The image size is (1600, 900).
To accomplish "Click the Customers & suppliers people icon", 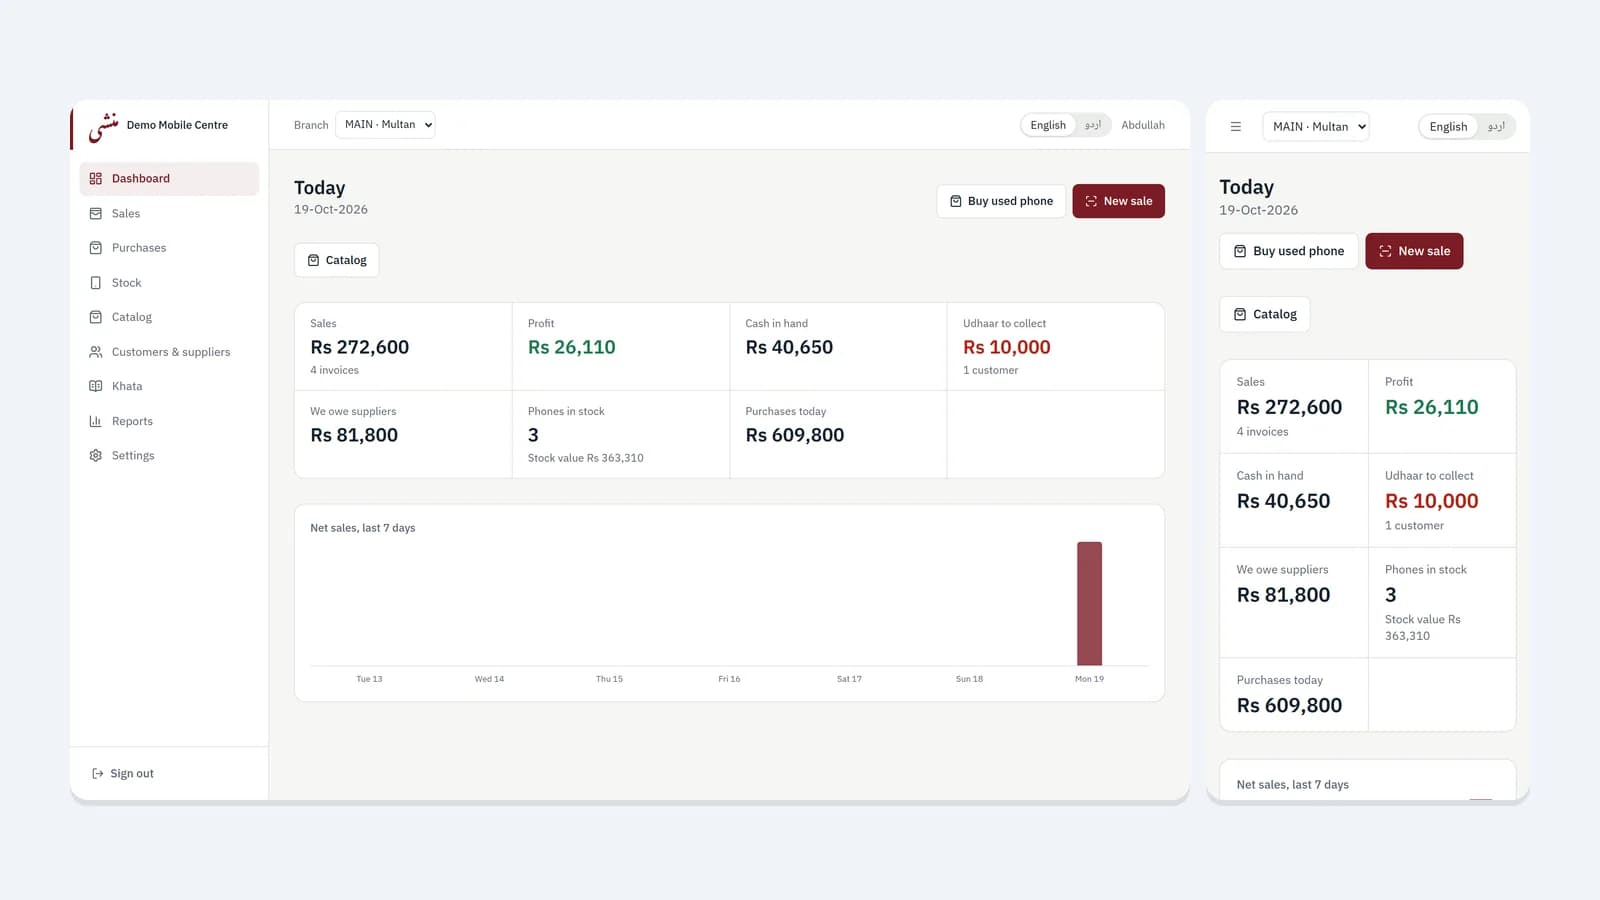I will coord(96,352).
